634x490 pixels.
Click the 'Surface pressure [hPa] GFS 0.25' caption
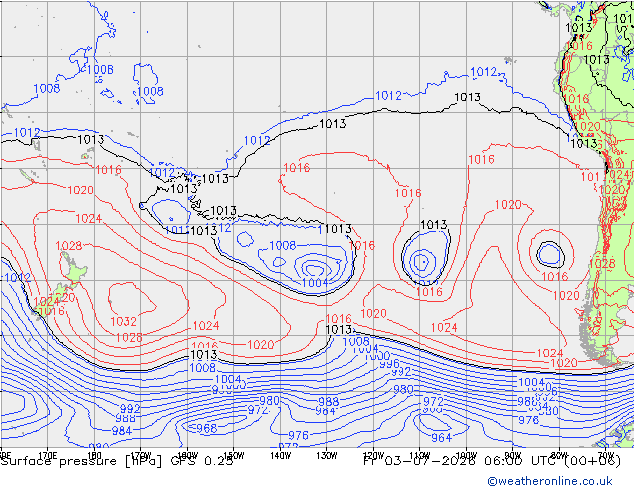[x=117, y=461]
